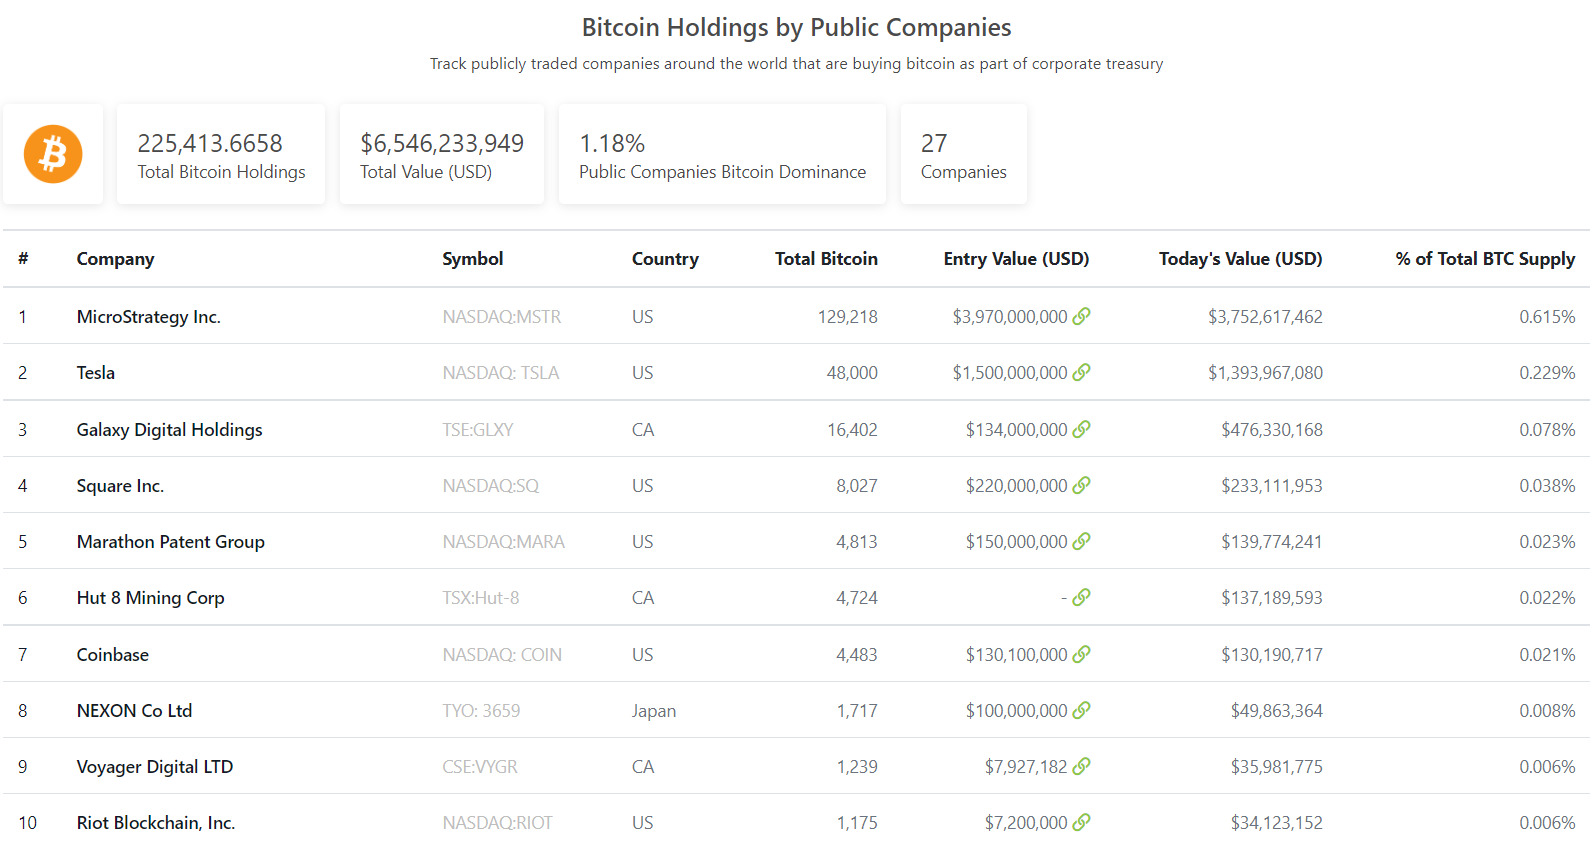Sort table by Country column header
1596x848 pixels.
(x=665, y=259)
